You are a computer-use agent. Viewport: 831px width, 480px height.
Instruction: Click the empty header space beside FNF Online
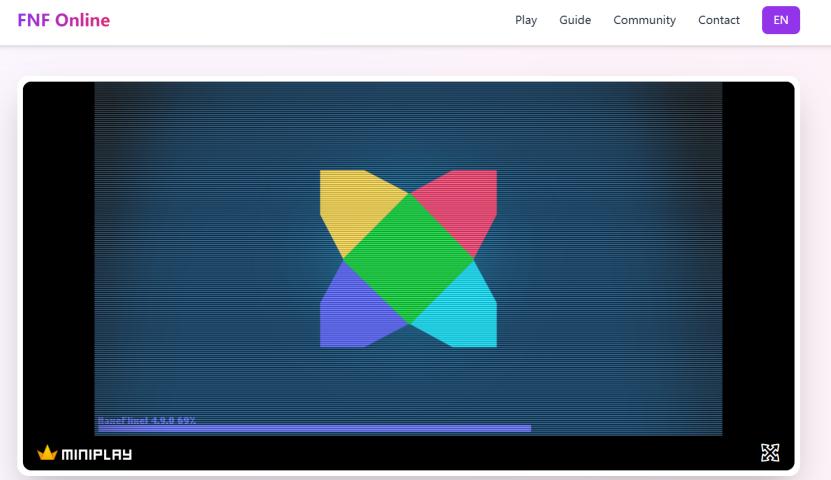(x=300, y=20)
